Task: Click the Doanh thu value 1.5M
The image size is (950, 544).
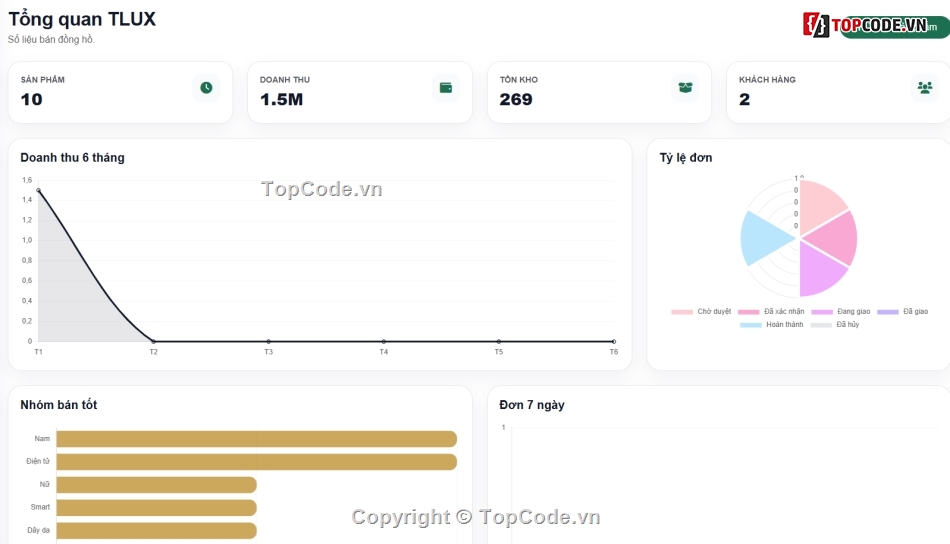Action: pos(281,99)
